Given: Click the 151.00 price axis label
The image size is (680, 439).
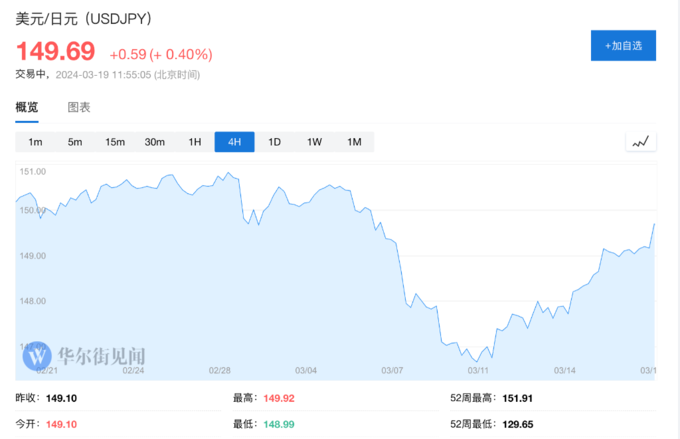Looking at the screenshot, I should 33,172.
